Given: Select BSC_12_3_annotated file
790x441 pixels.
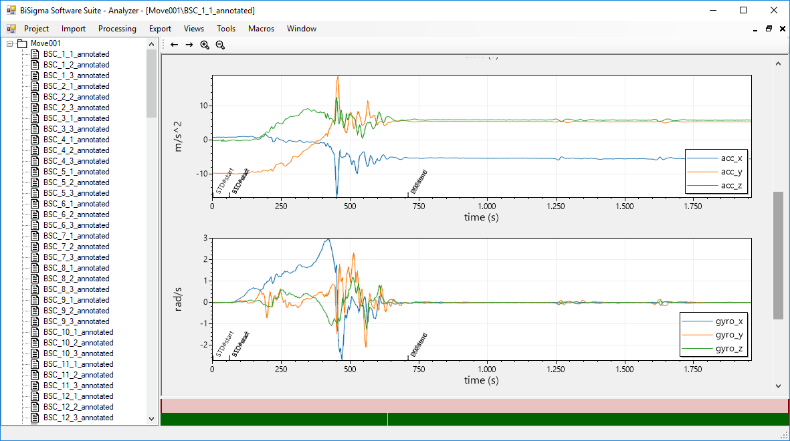Looking at the screenshot, I should 78,418.
